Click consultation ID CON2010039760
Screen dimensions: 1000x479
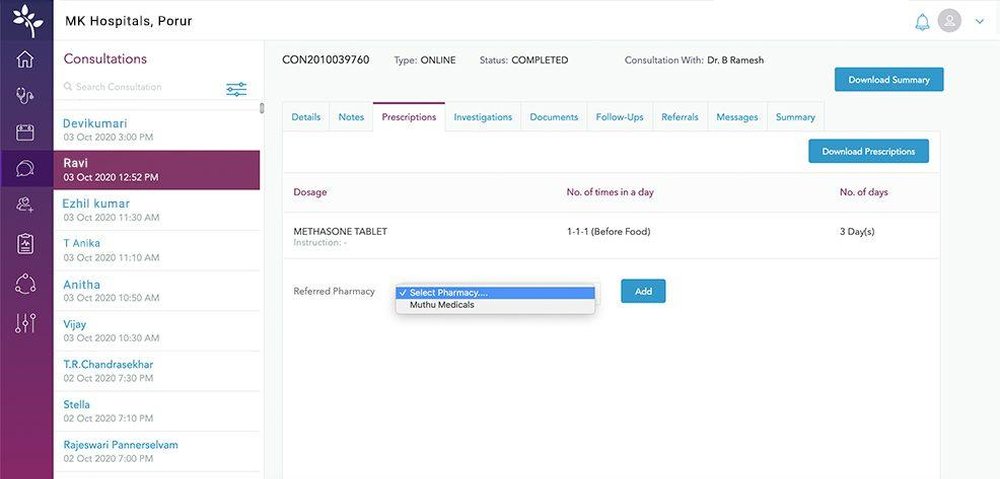(x=325, y=60)
